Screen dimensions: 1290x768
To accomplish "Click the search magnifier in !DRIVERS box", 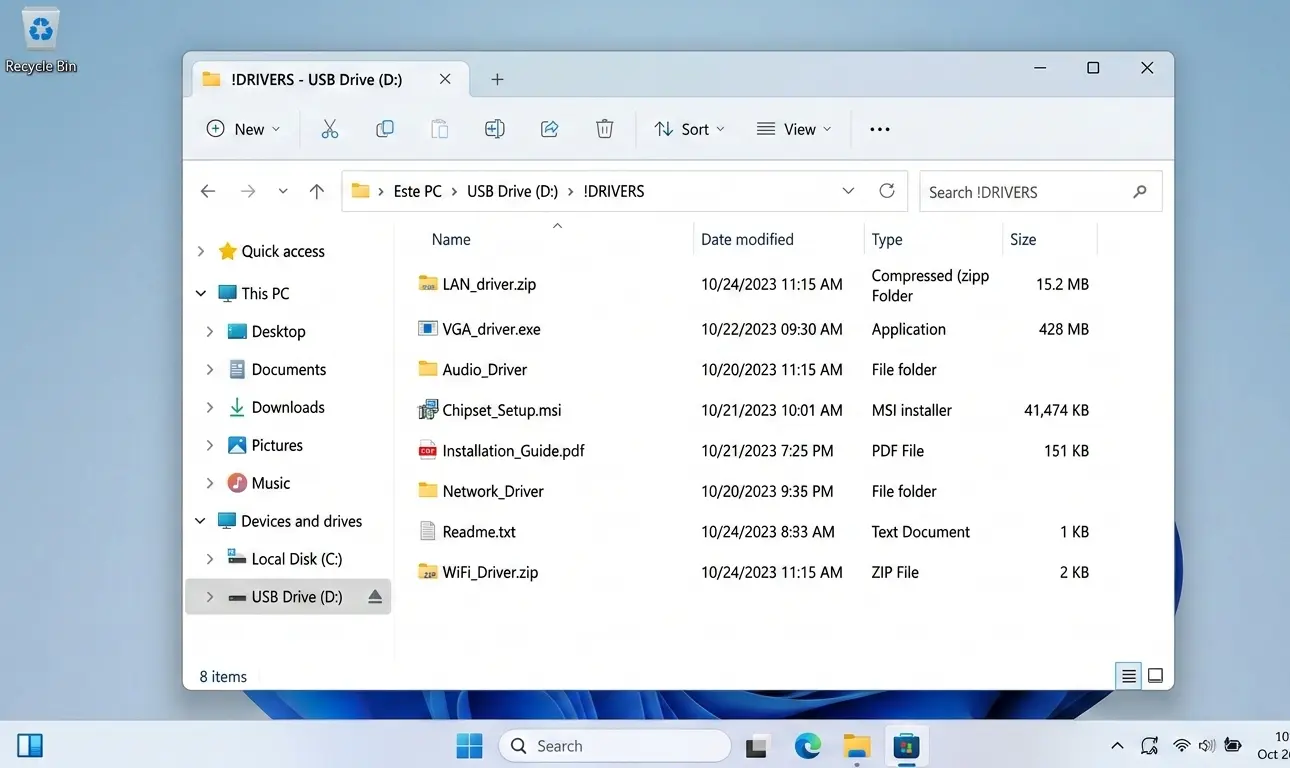I will (1140, 192).
